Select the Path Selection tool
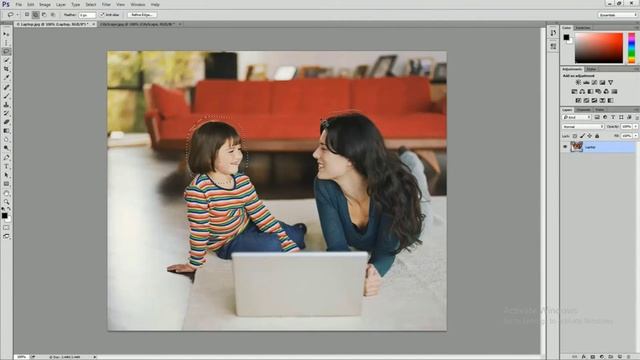Image resolution: width=640 pixels, height=360 pixels. [6, 175]
